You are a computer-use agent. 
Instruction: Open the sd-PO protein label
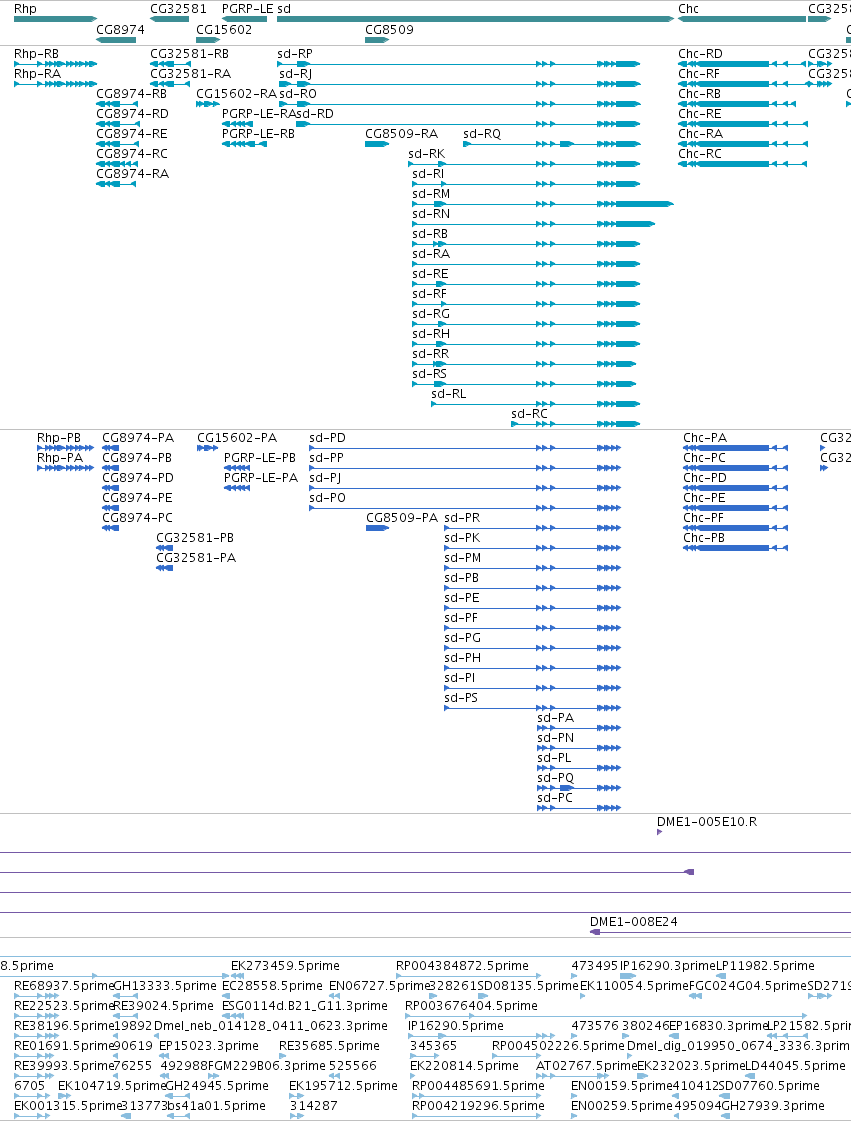(x=327, y=498)
